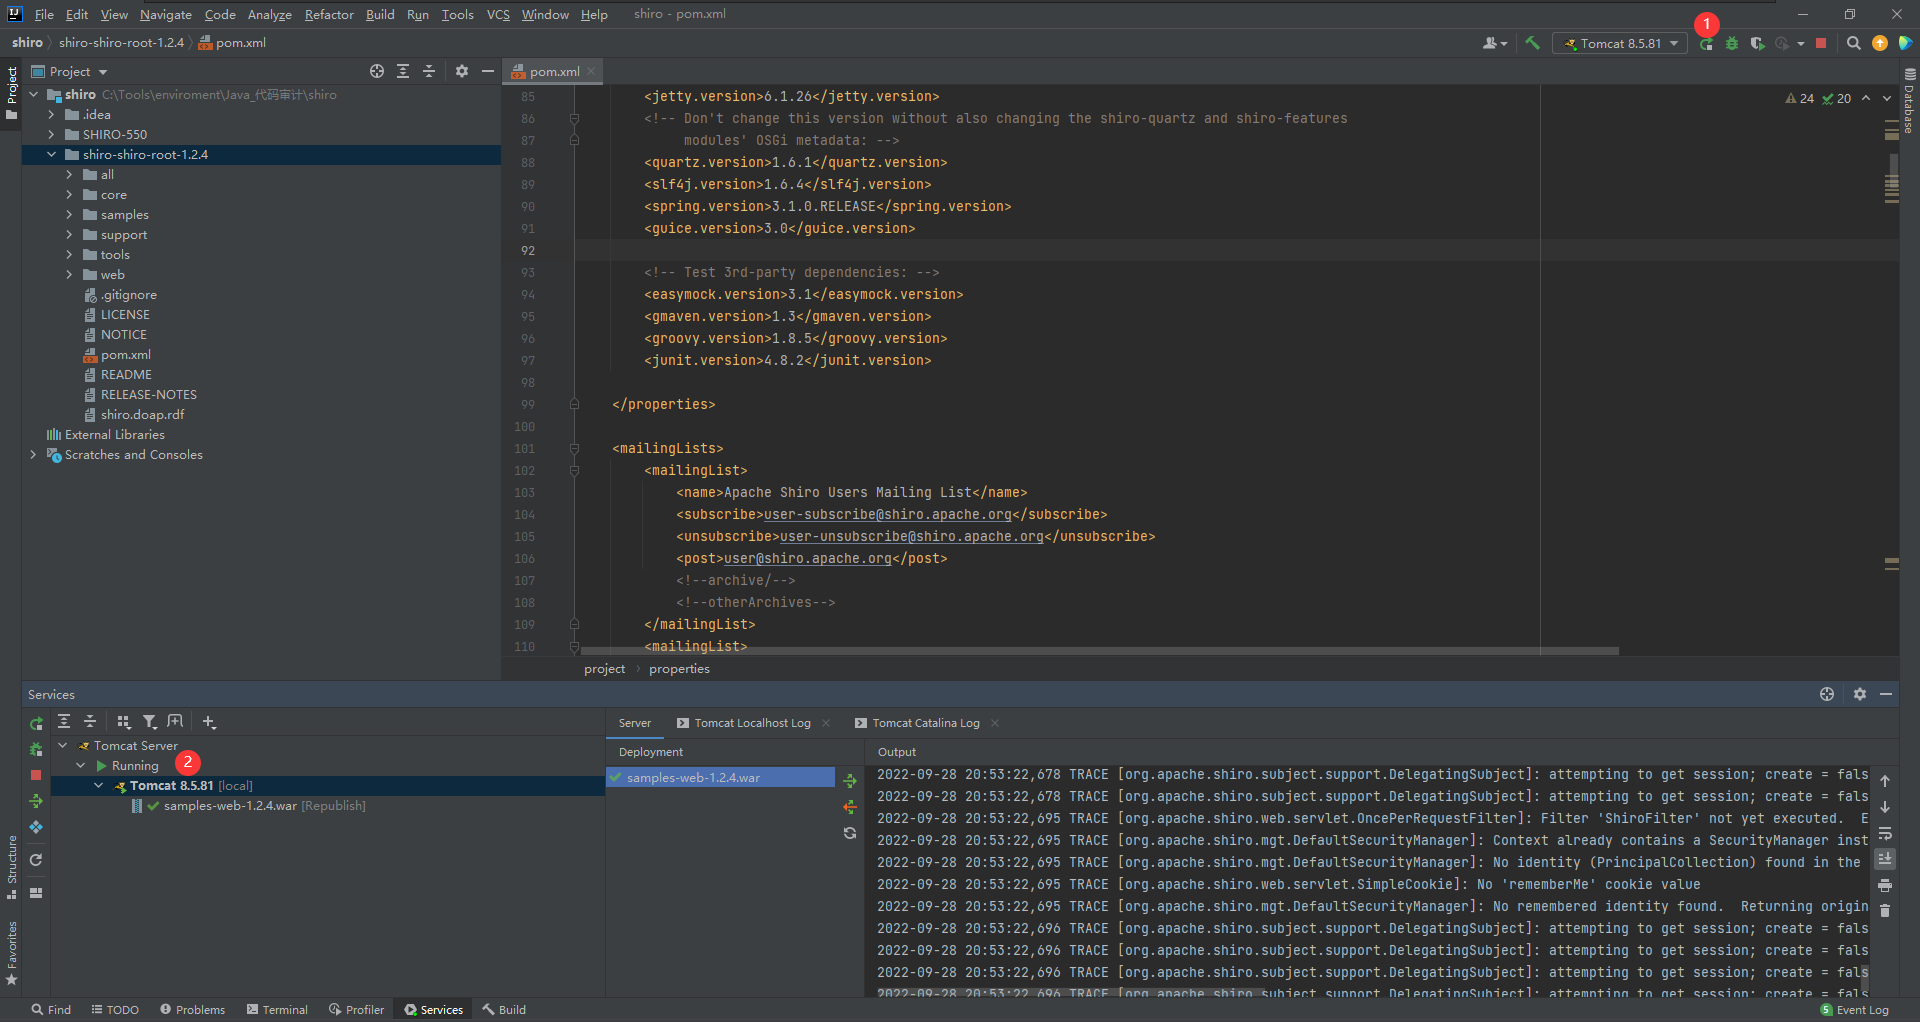Screen dimensions: 1920x1022
Task: Toggle the Project tool window side tab
Action: coord(11,93)
